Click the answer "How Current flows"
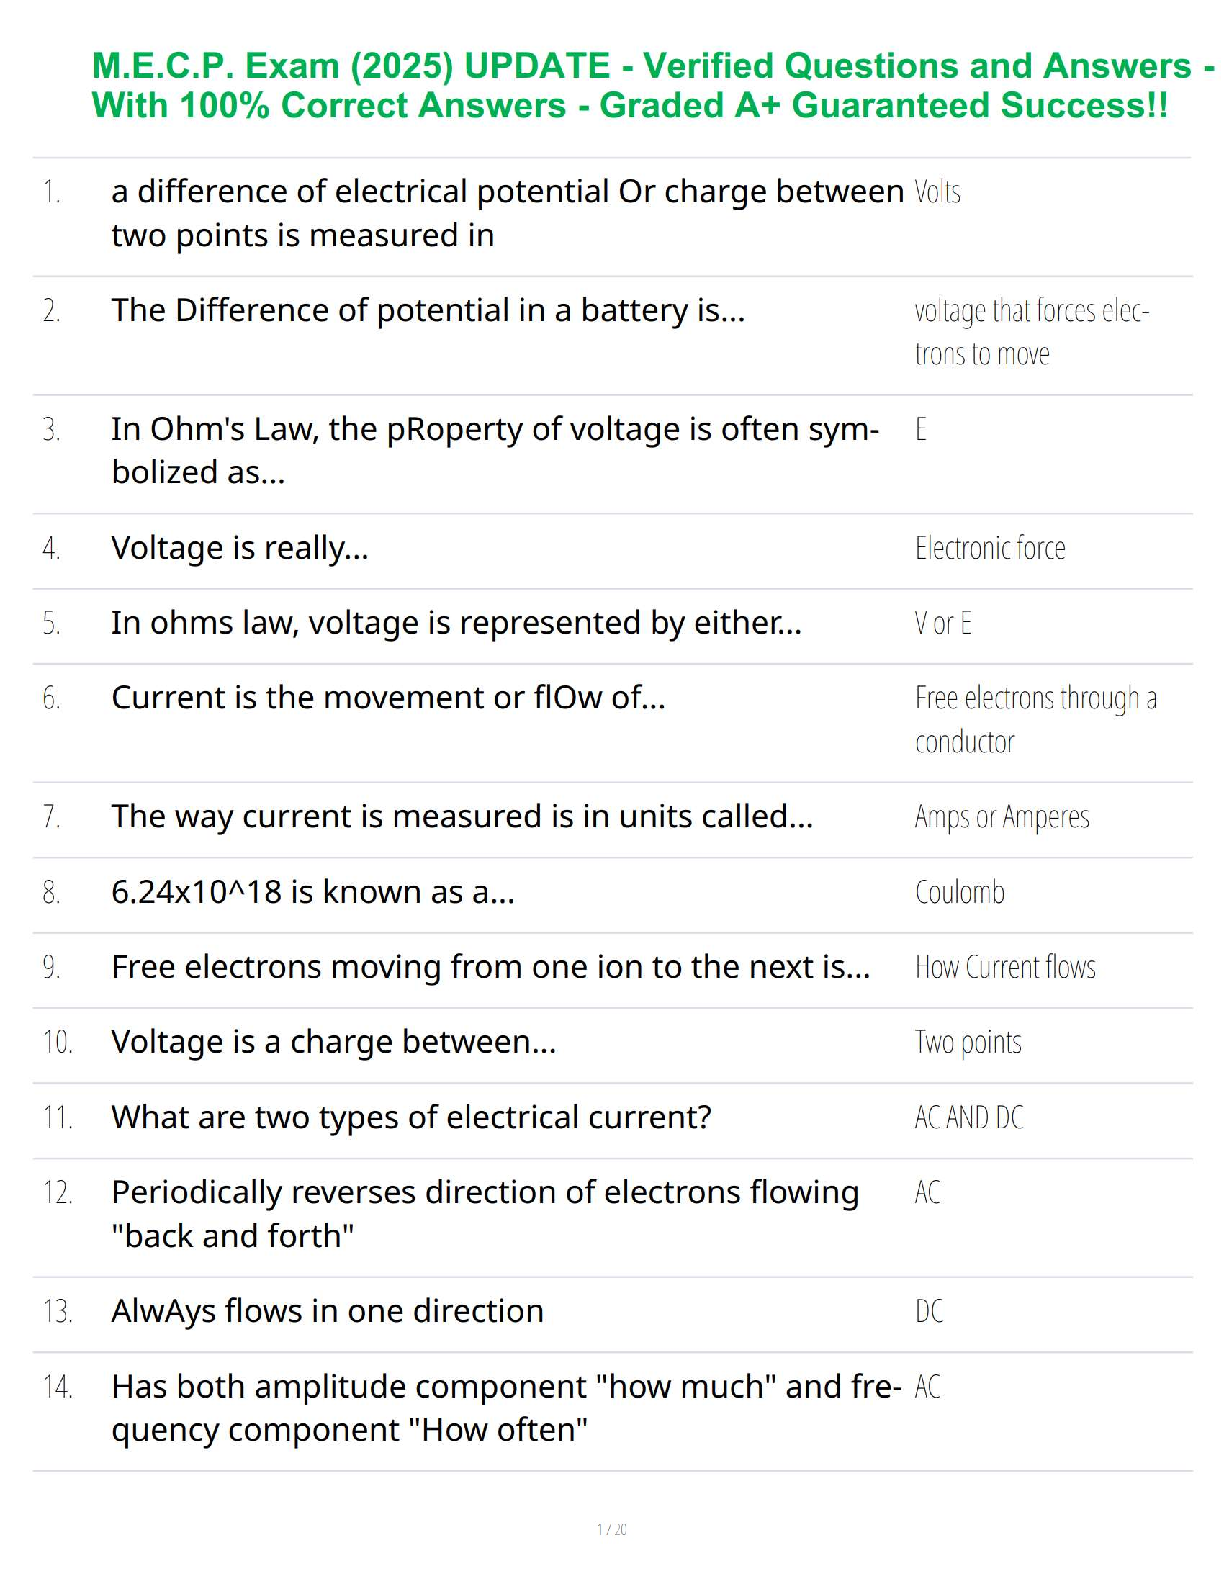Image resolution: width=1224 pixels, height=1584 pixels. (1005, 967)
